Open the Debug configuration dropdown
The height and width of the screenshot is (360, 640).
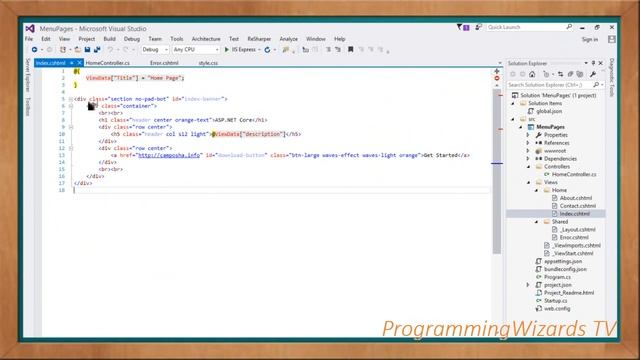point(155,49)
